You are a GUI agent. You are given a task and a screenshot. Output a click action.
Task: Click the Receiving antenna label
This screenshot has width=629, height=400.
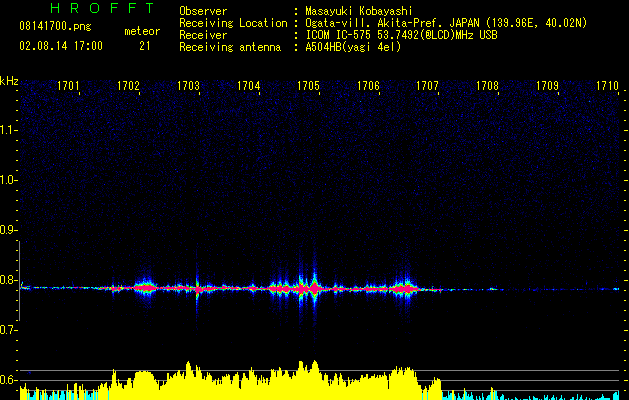tap(230, 48)
